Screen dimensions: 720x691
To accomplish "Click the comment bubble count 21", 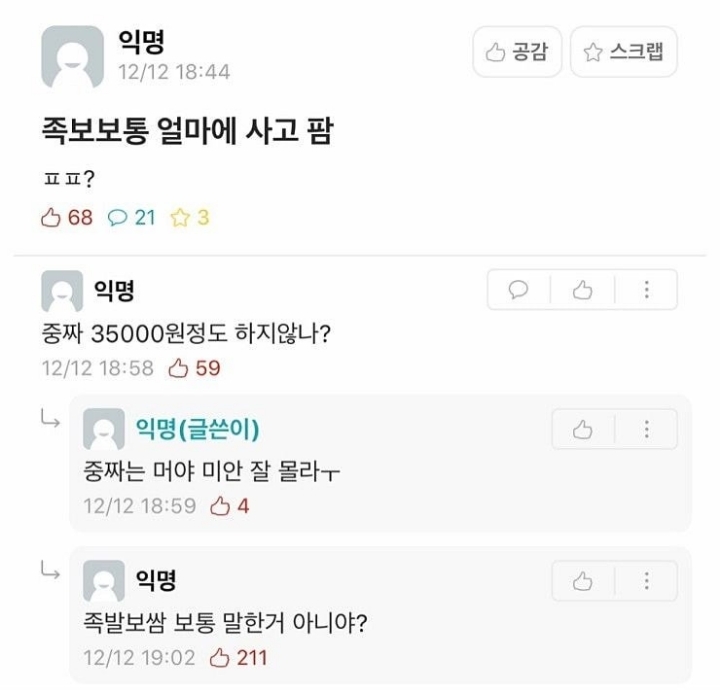I will [132, 217].
